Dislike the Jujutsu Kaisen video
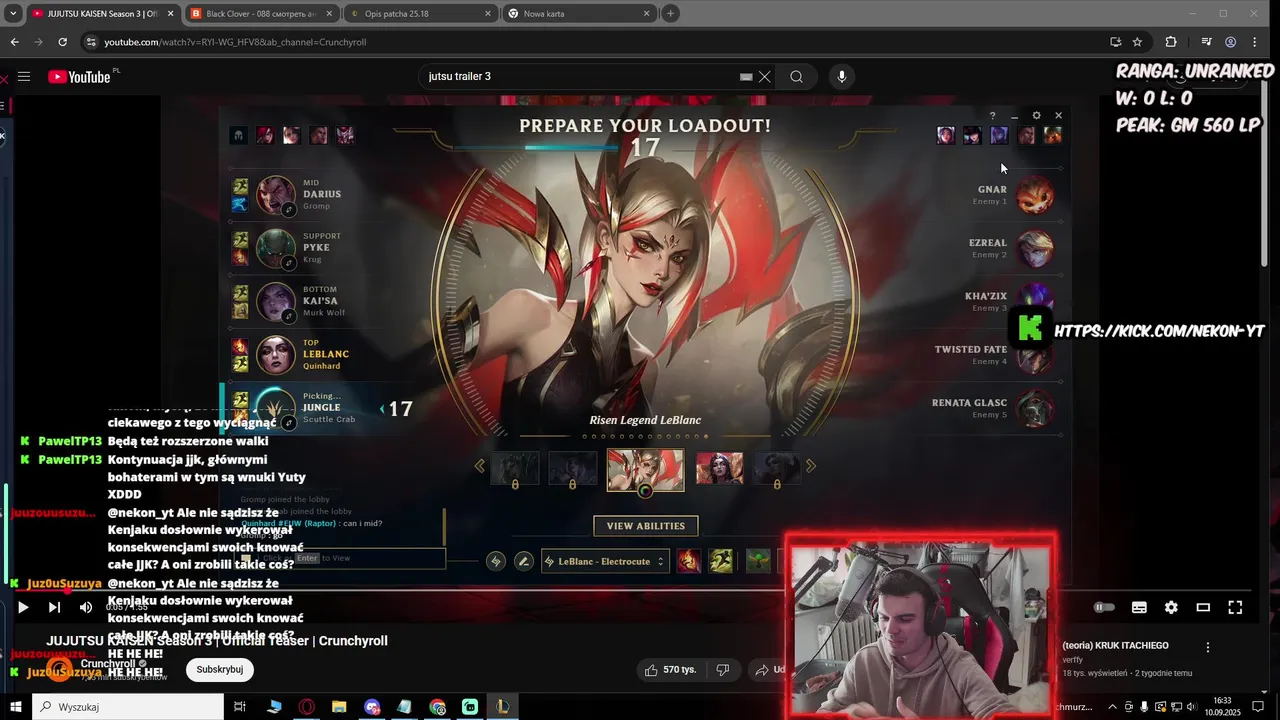 click(x=723, y=669)
